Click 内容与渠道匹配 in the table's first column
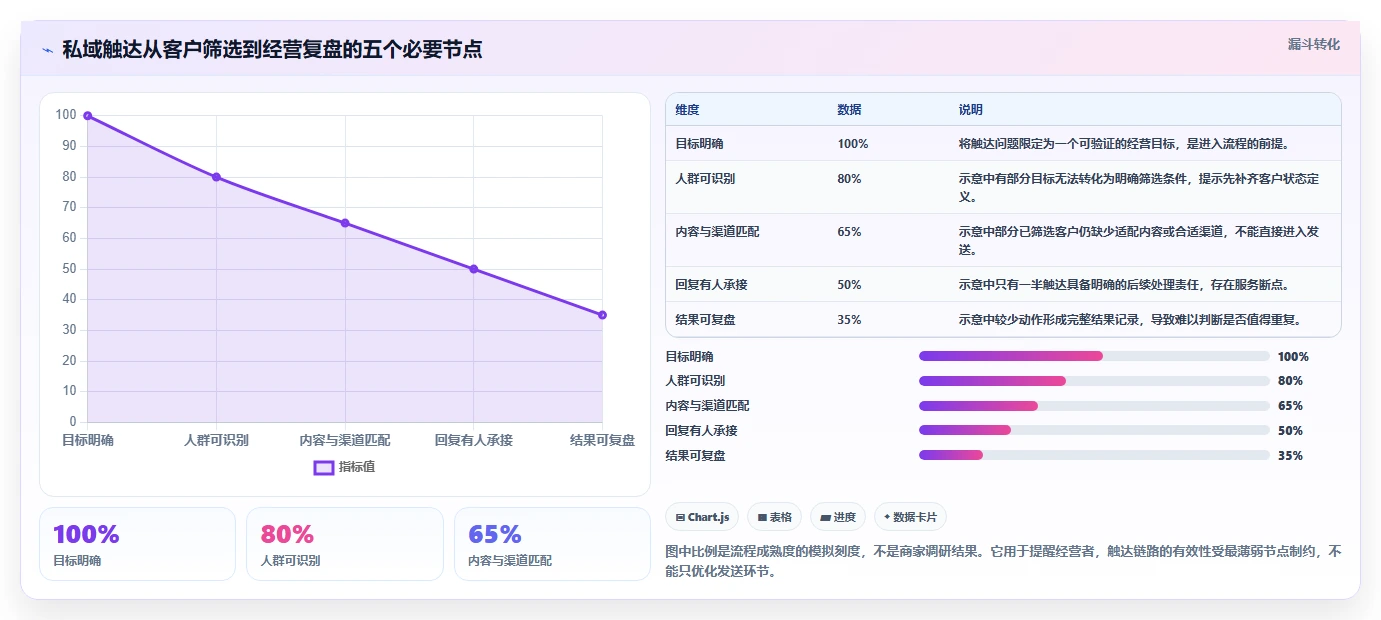Screen dimensions: 1381x620 [717, 232]
